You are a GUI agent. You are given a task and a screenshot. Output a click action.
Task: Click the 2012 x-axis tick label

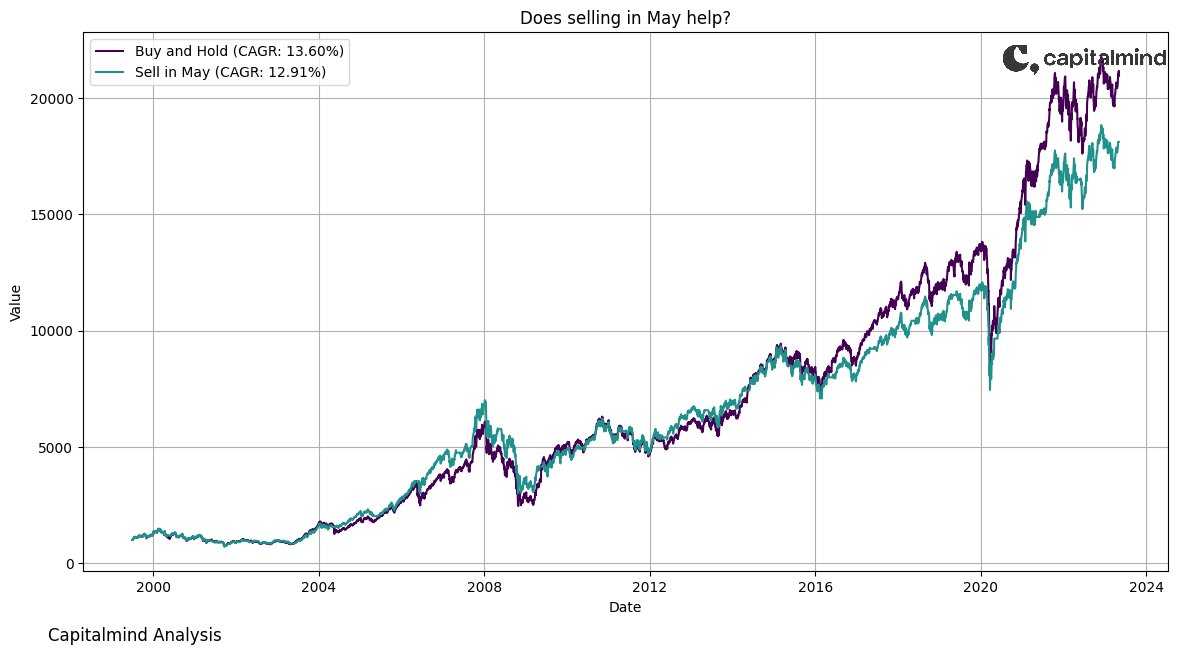pyautogui.click(x=650, y=586)
